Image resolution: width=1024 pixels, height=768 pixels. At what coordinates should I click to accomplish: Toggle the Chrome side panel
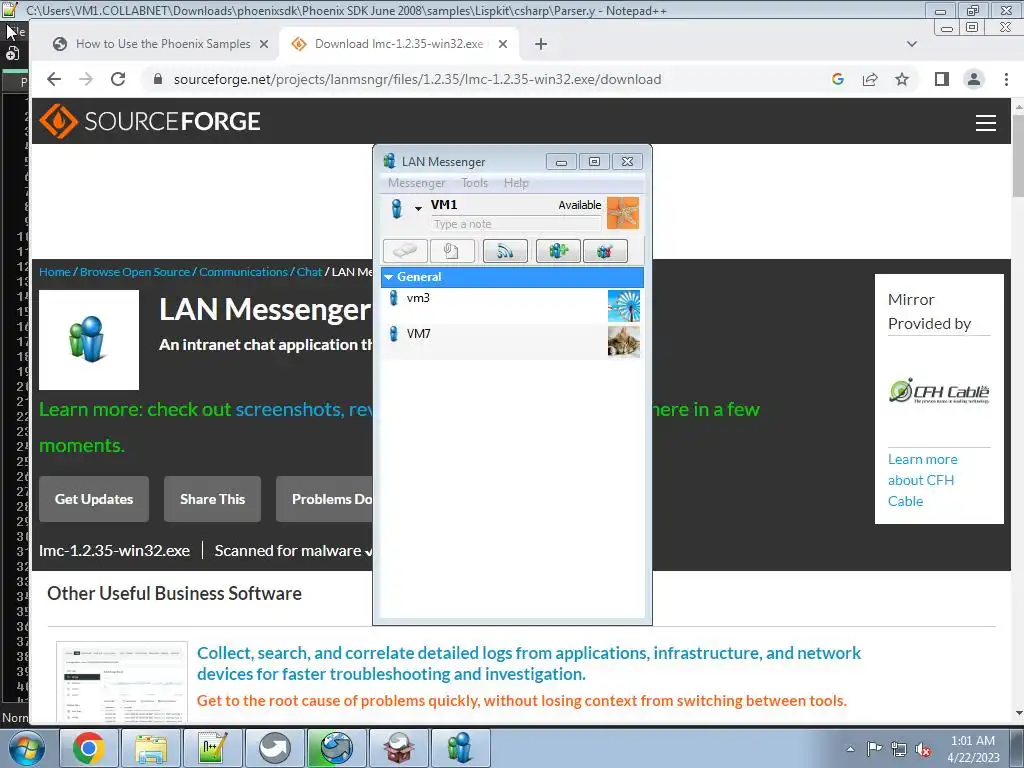pos(942,79)
